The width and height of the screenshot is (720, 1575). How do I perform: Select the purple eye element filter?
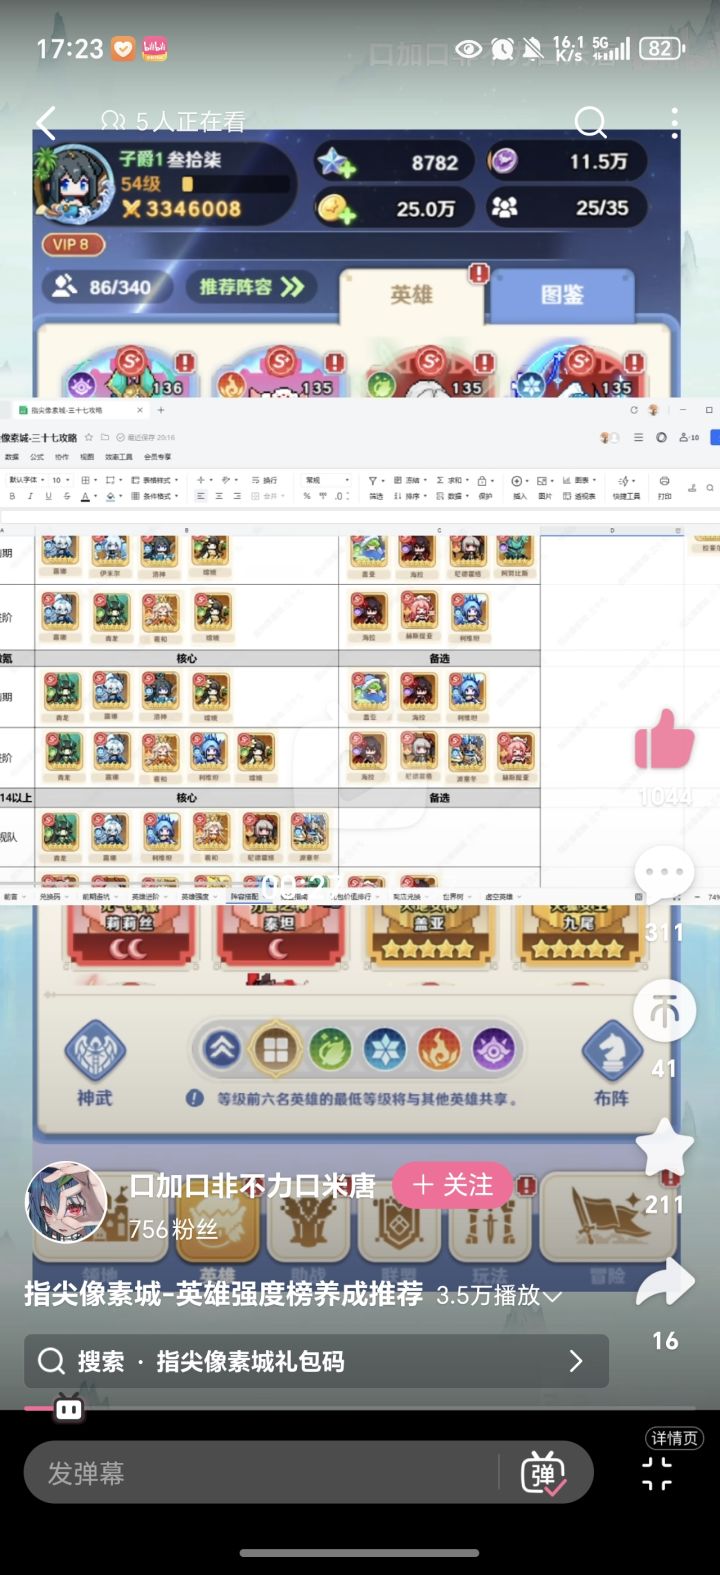pos(492,1049)
